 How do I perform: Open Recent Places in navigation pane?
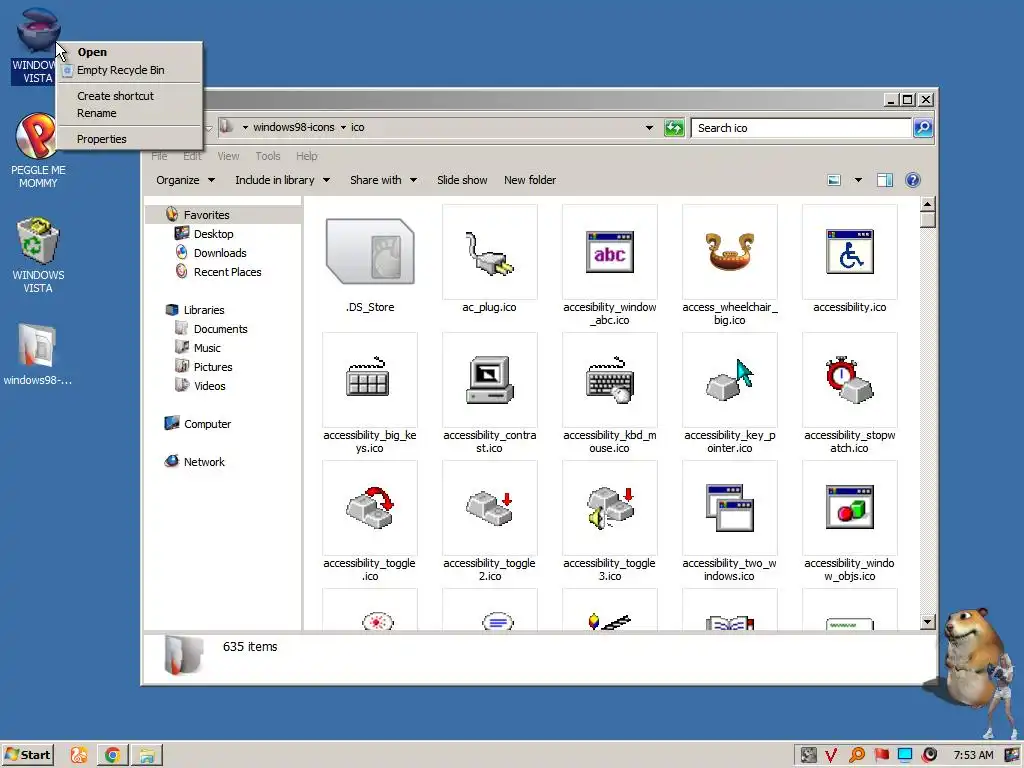point(227,272)
